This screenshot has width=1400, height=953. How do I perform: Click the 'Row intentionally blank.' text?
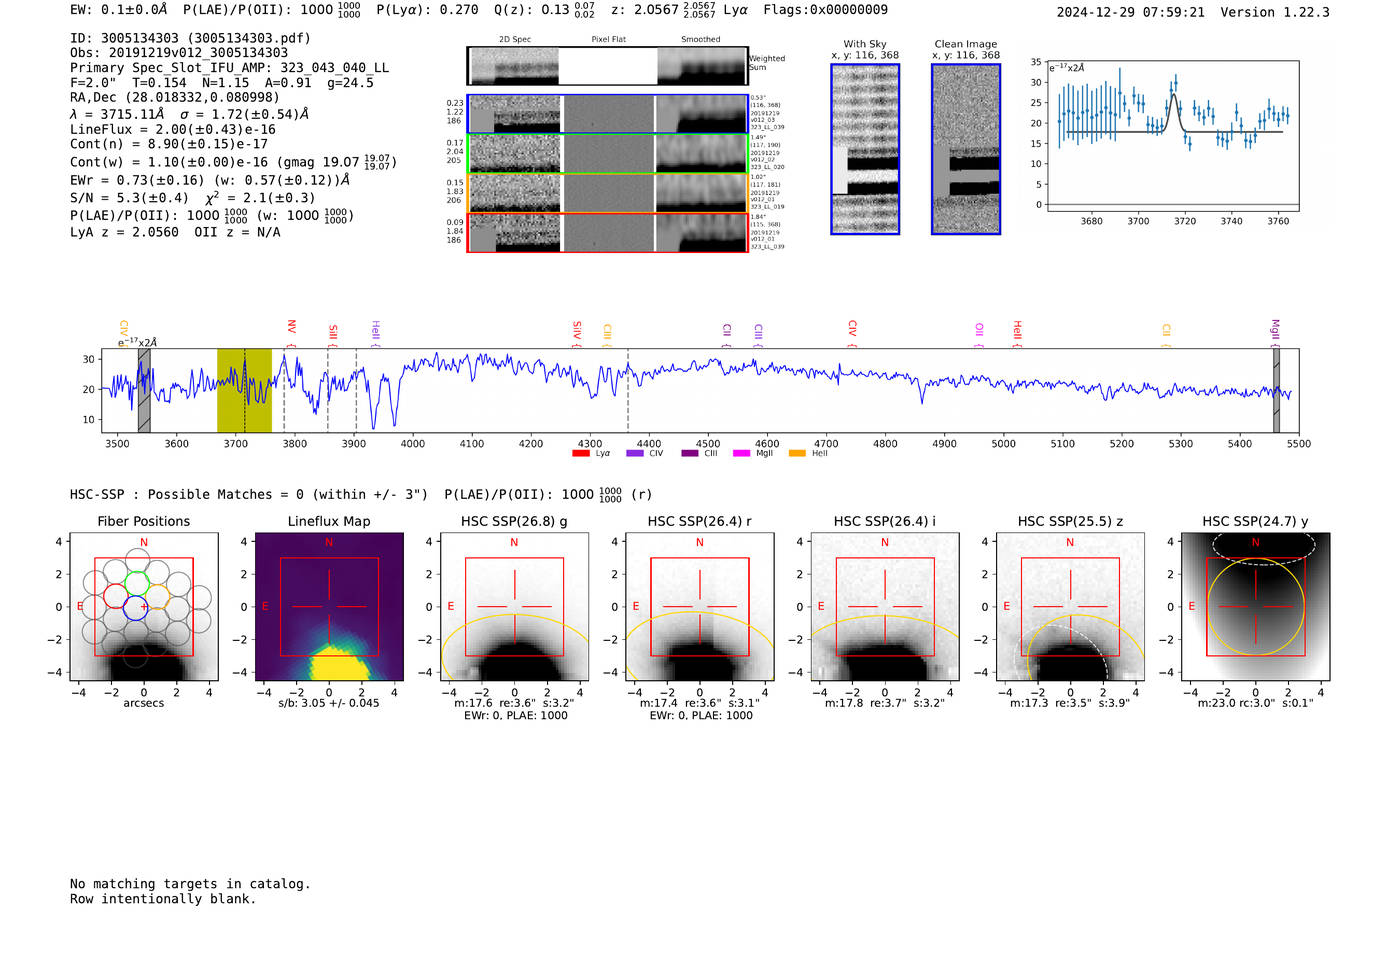click(163, 899)
